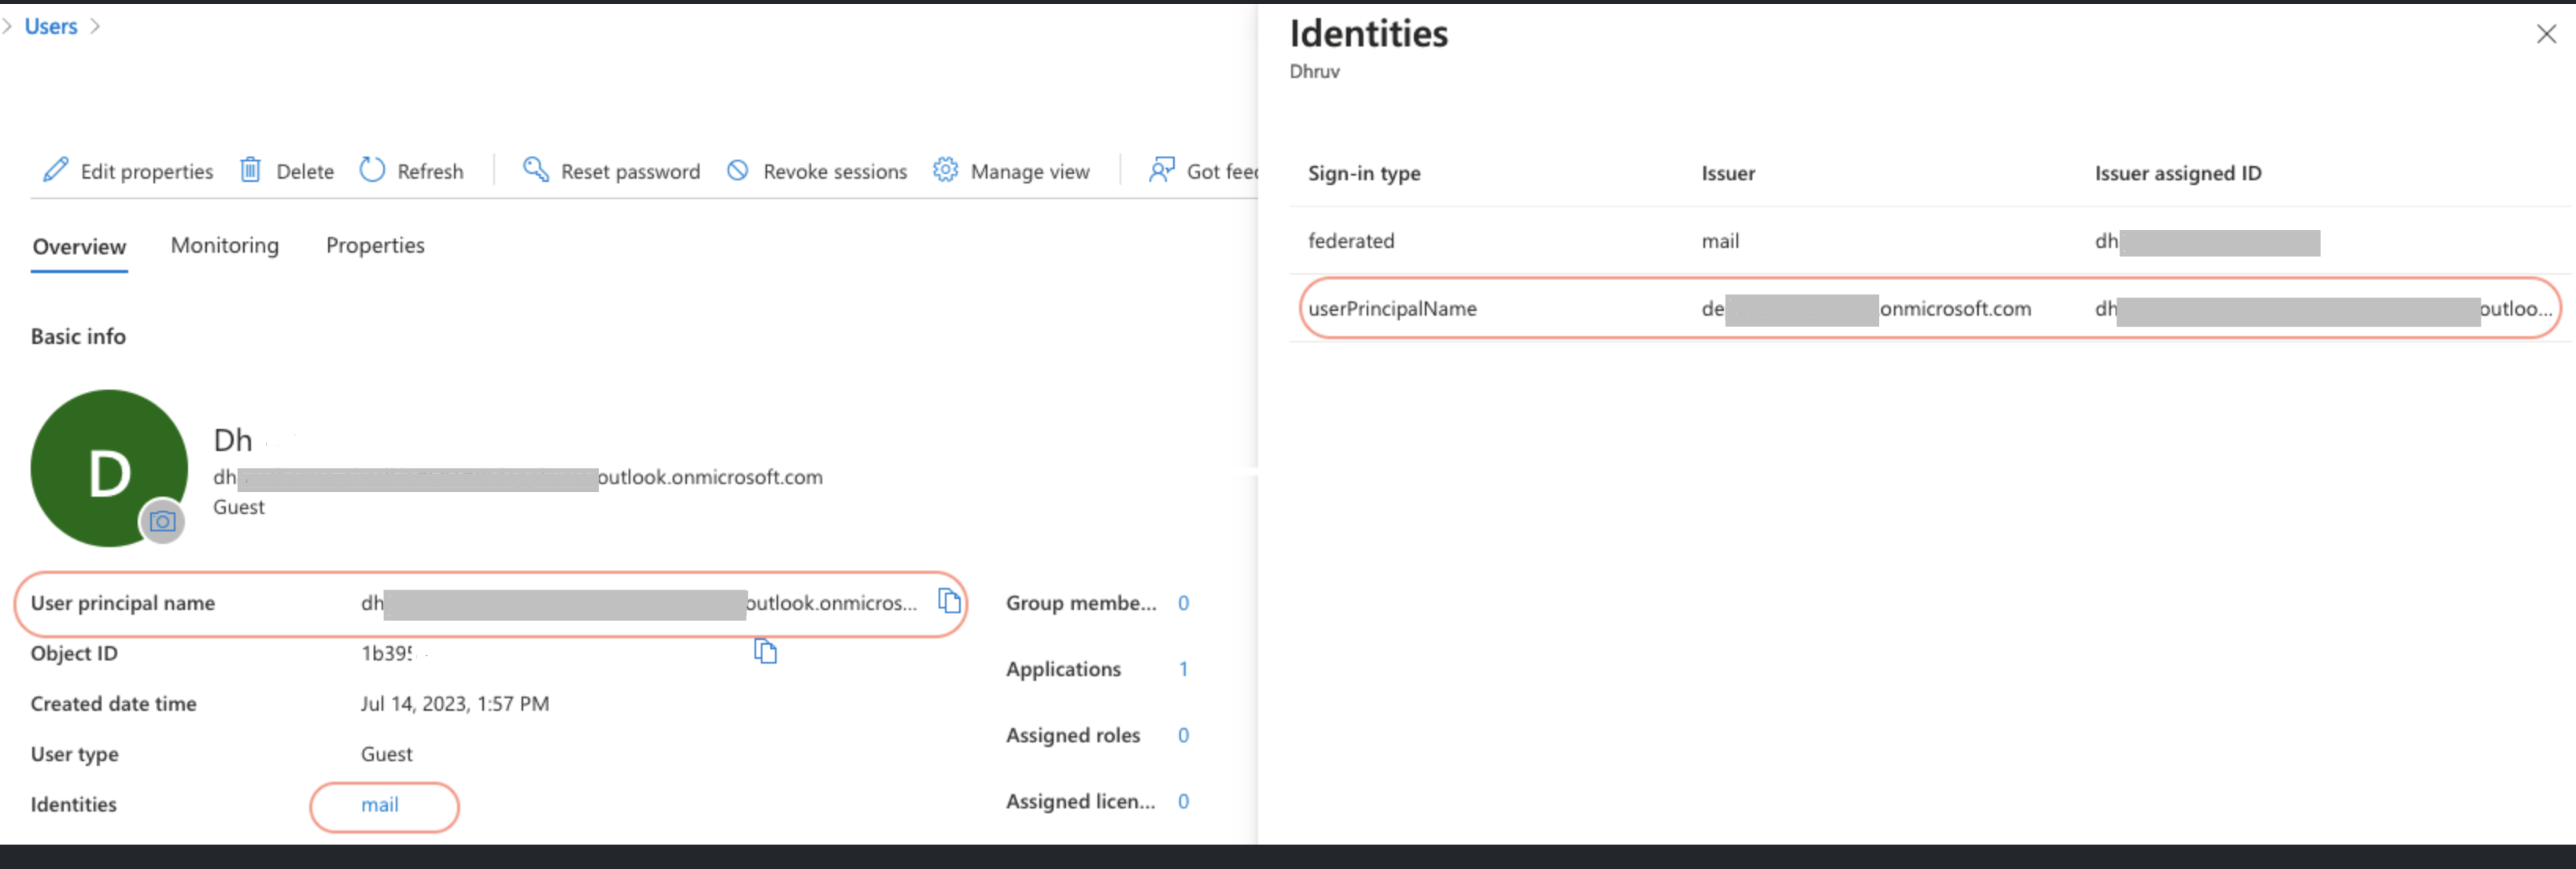Screen dimensions: 2576x869
Task: Select the userPrincipalName sign-in type cell
Action: (1392, 309)
